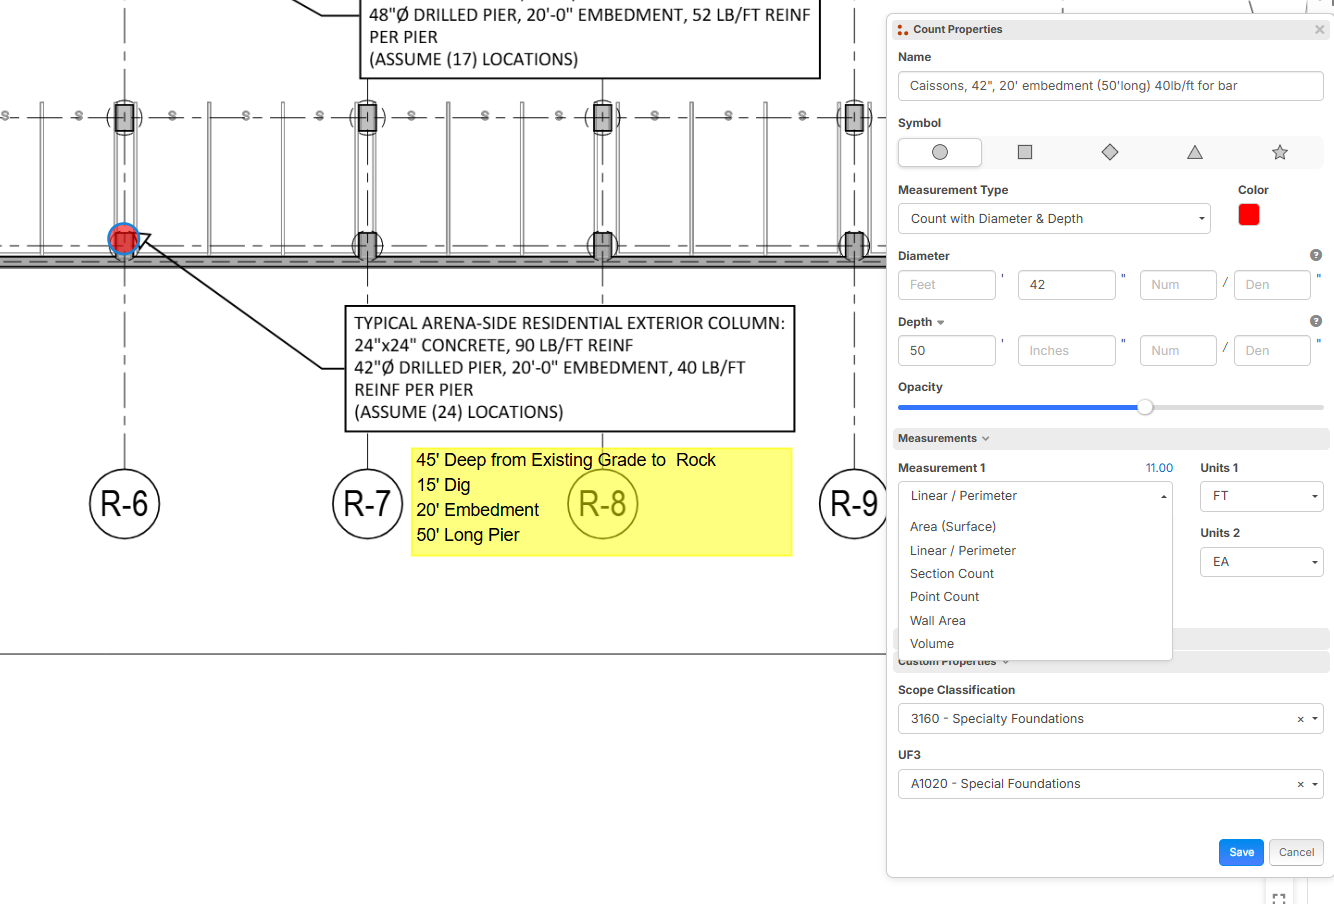Click the Depth help question icon

click(1316, 321)
